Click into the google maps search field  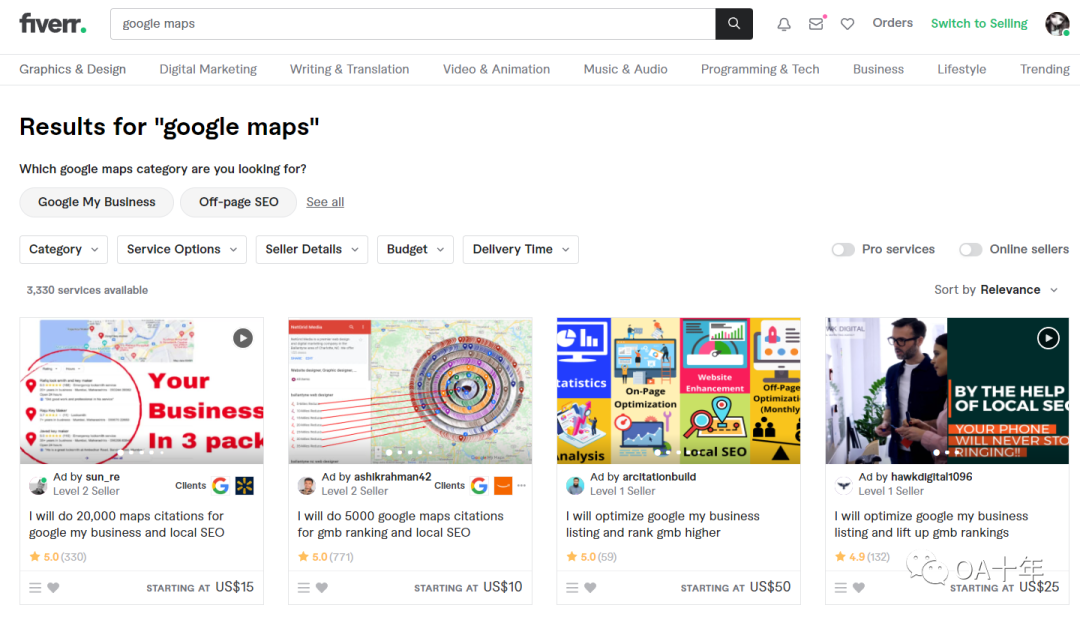click(x=410, y=24)
